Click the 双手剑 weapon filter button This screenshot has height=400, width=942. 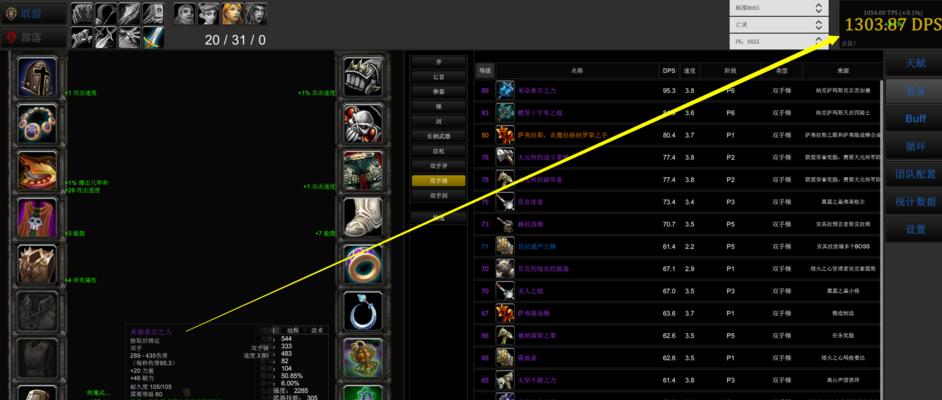[439, 196]
